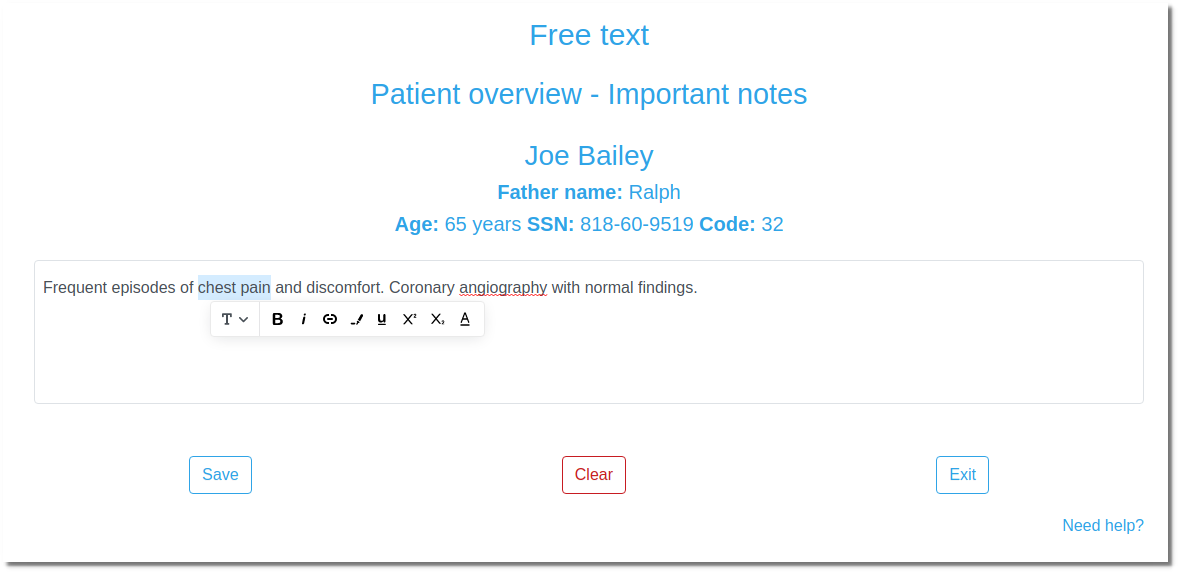The image size is (1179, 573).
Task: Apply bold formatting to selected text
Action: [x=277, y=320]
